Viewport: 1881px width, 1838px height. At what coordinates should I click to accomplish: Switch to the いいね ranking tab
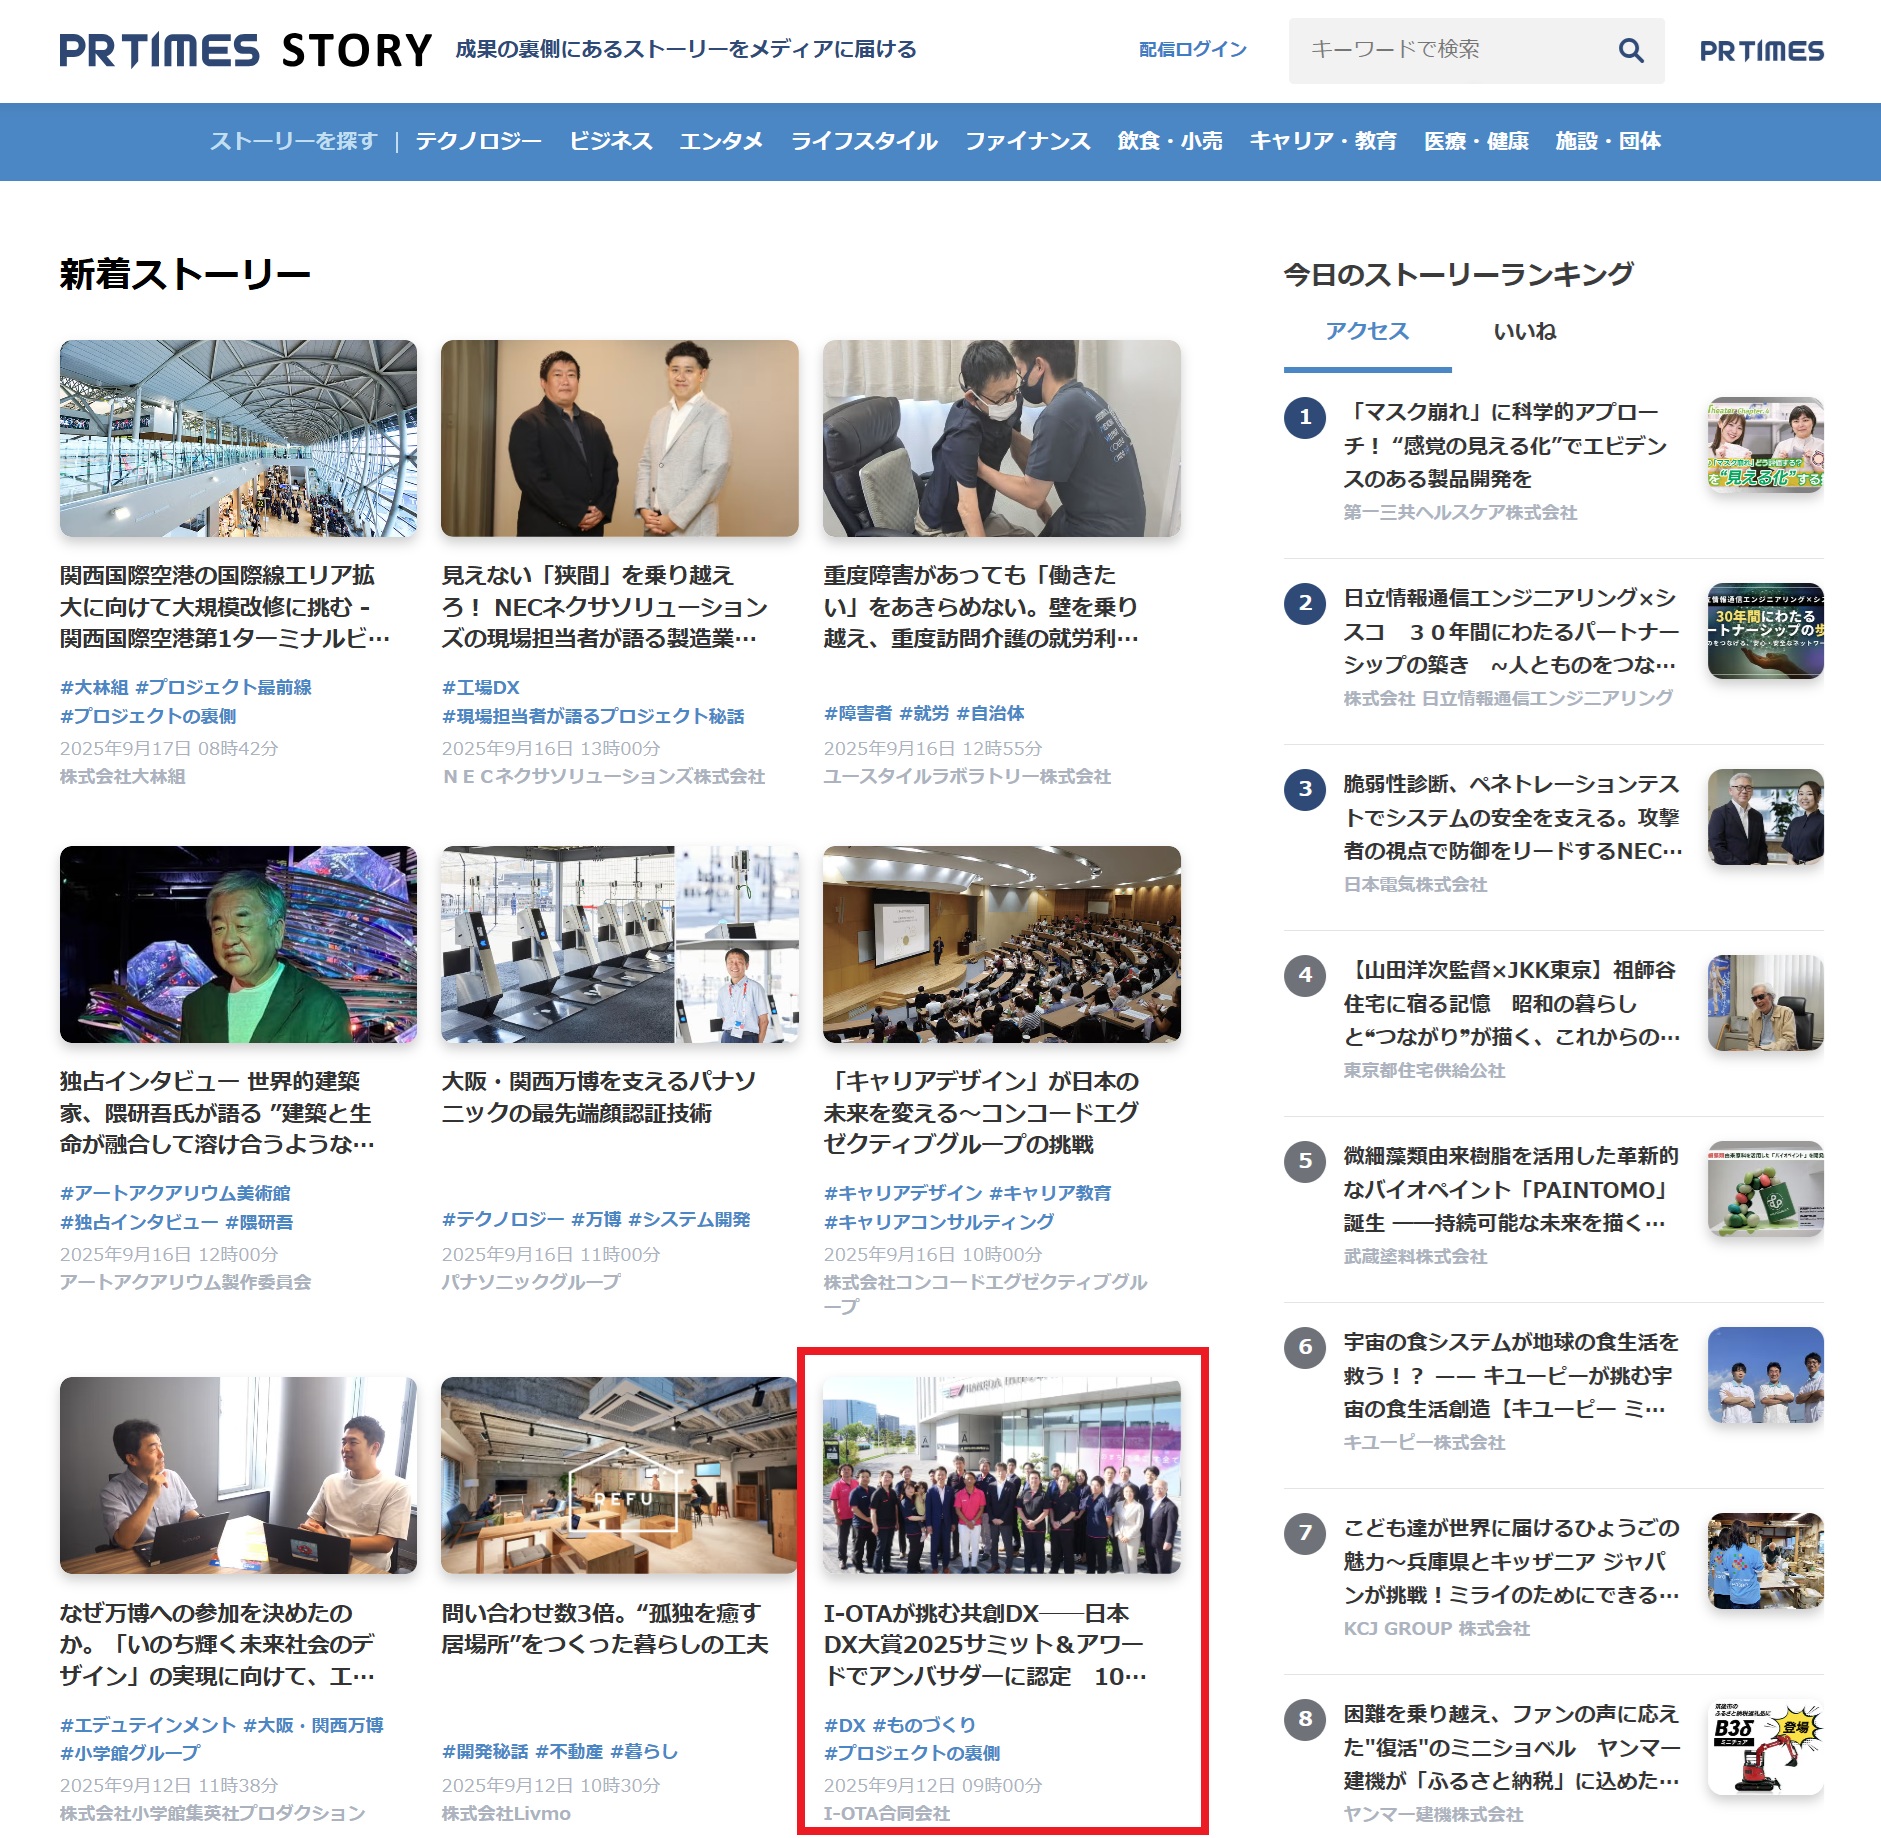point(1525,331)
